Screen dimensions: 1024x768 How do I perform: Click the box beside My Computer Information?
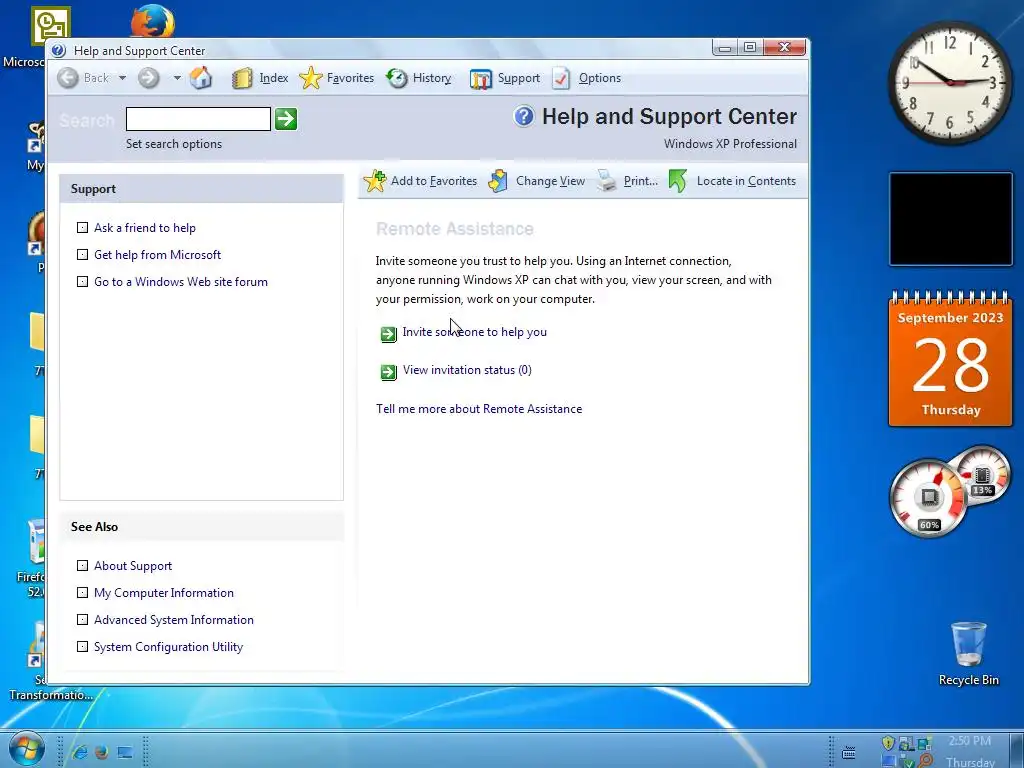(x=82, y=592)
